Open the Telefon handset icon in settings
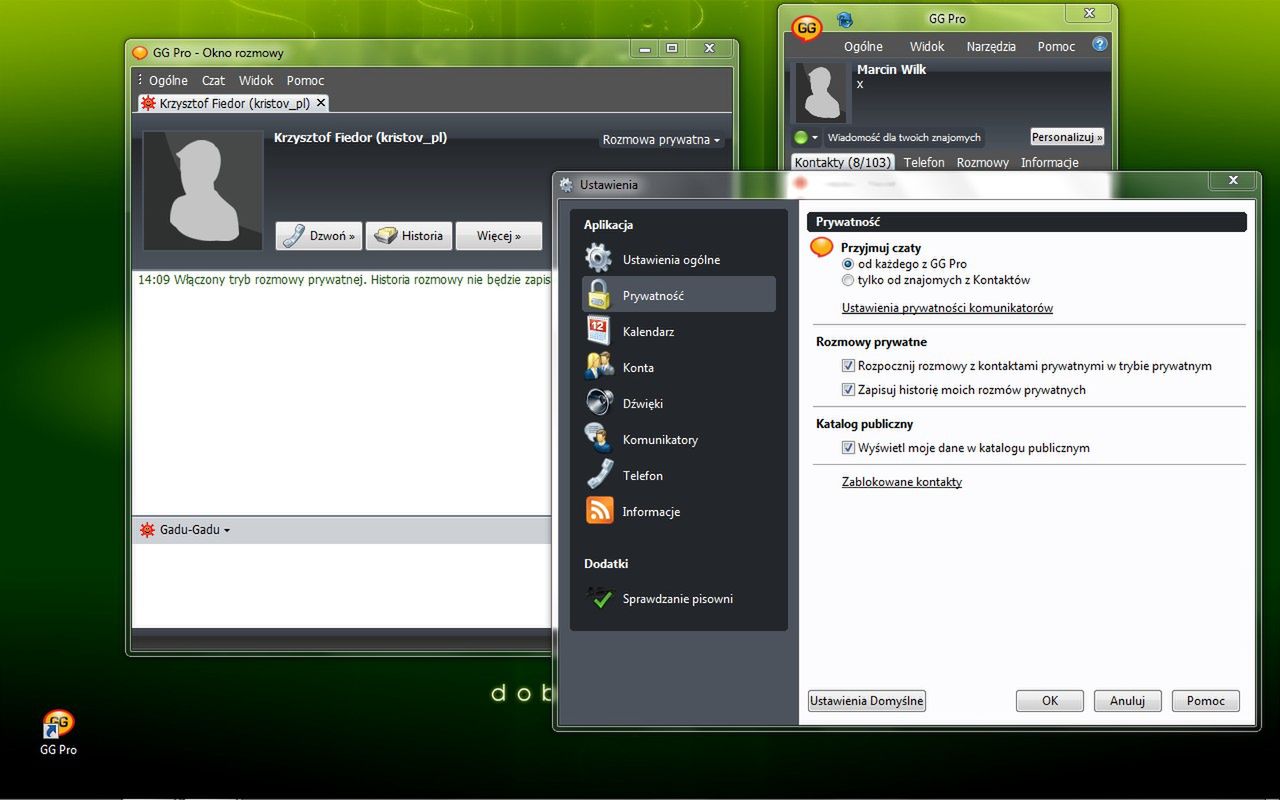This screenshot has height=800, width=1280. (x=599, y=475)
